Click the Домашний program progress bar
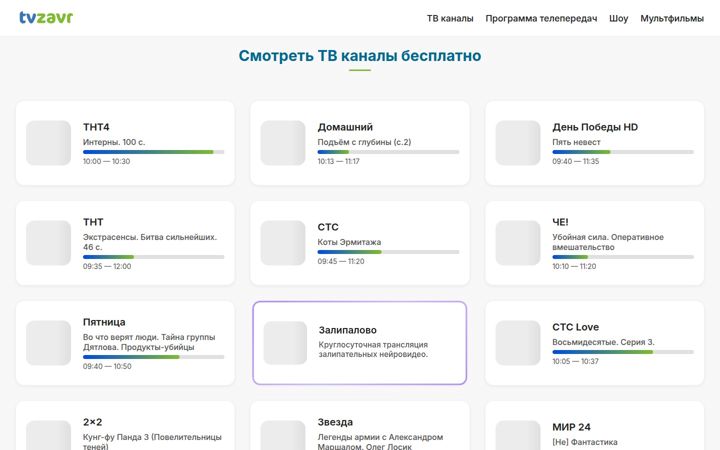Screen dimensions: 720x450 tap(388, 152)
